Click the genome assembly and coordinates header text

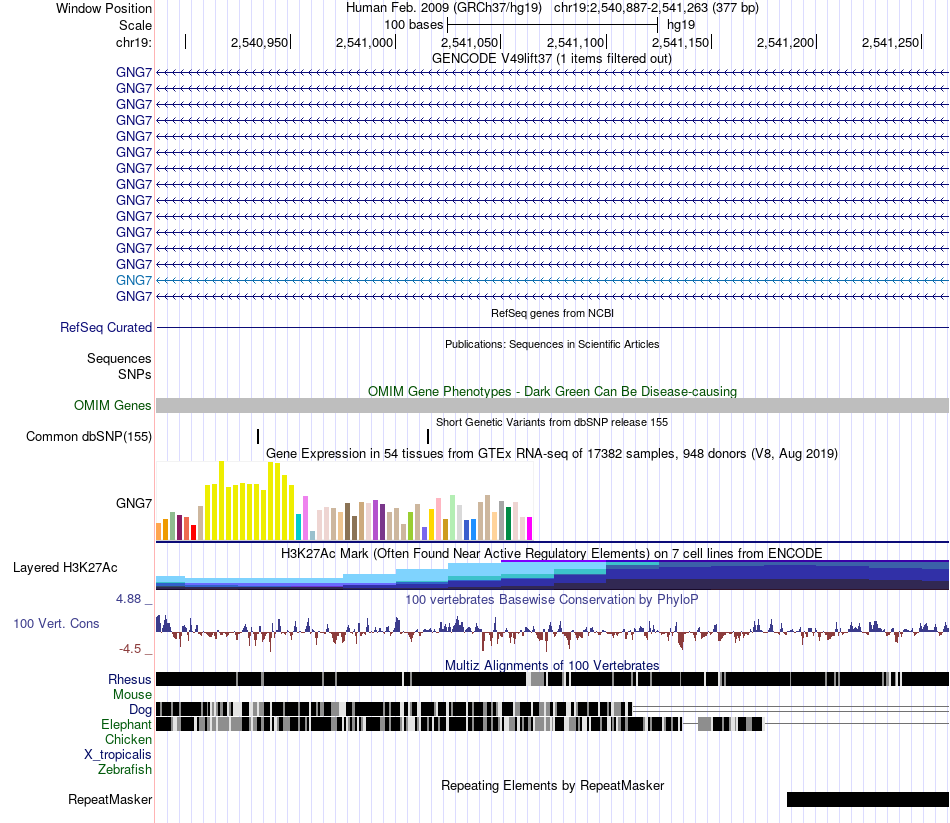[x=552, y=8]
